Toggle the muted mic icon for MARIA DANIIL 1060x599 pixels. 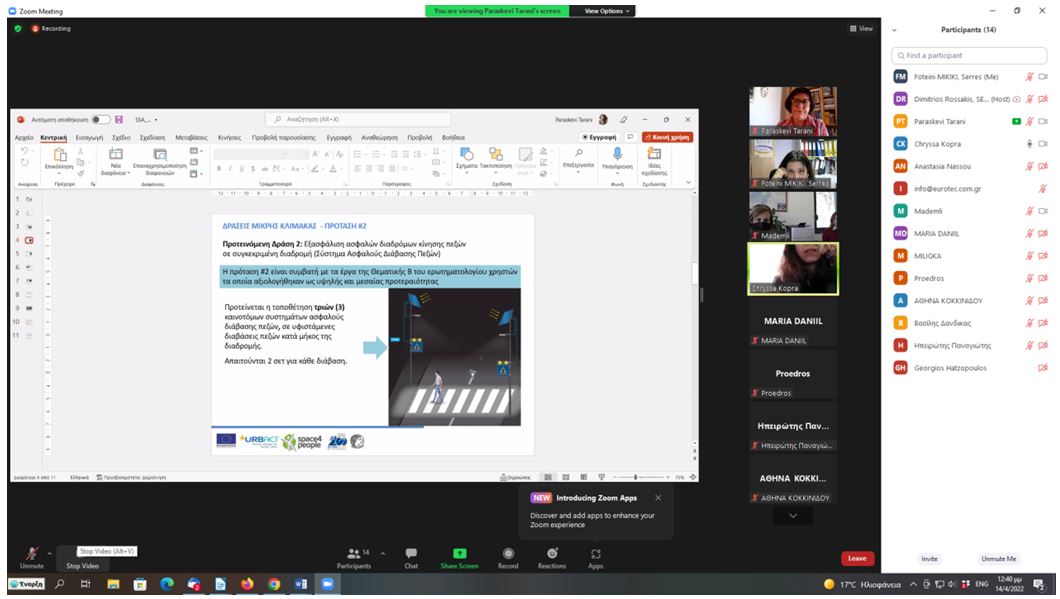pyautogui.click(x=1029, y=233)
